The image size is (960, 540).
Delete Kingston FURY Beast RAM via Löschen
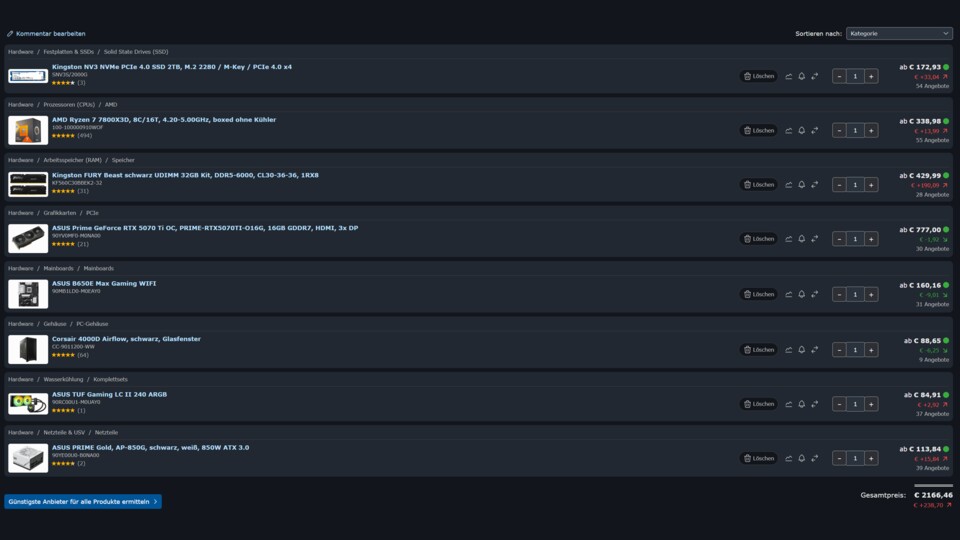759,185
